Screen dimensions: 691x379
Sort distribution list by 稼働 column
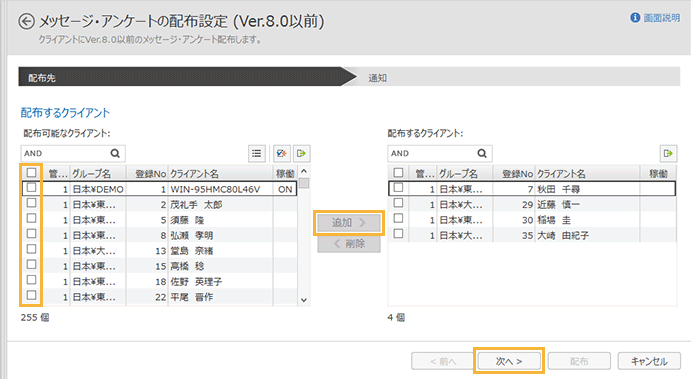click(658, 174)
